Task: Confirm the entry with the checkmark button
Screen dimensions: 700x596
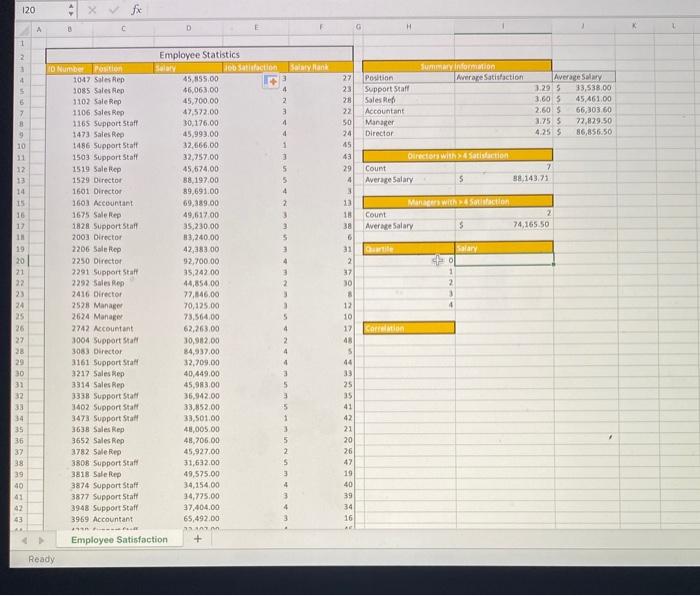Action: 114,9
